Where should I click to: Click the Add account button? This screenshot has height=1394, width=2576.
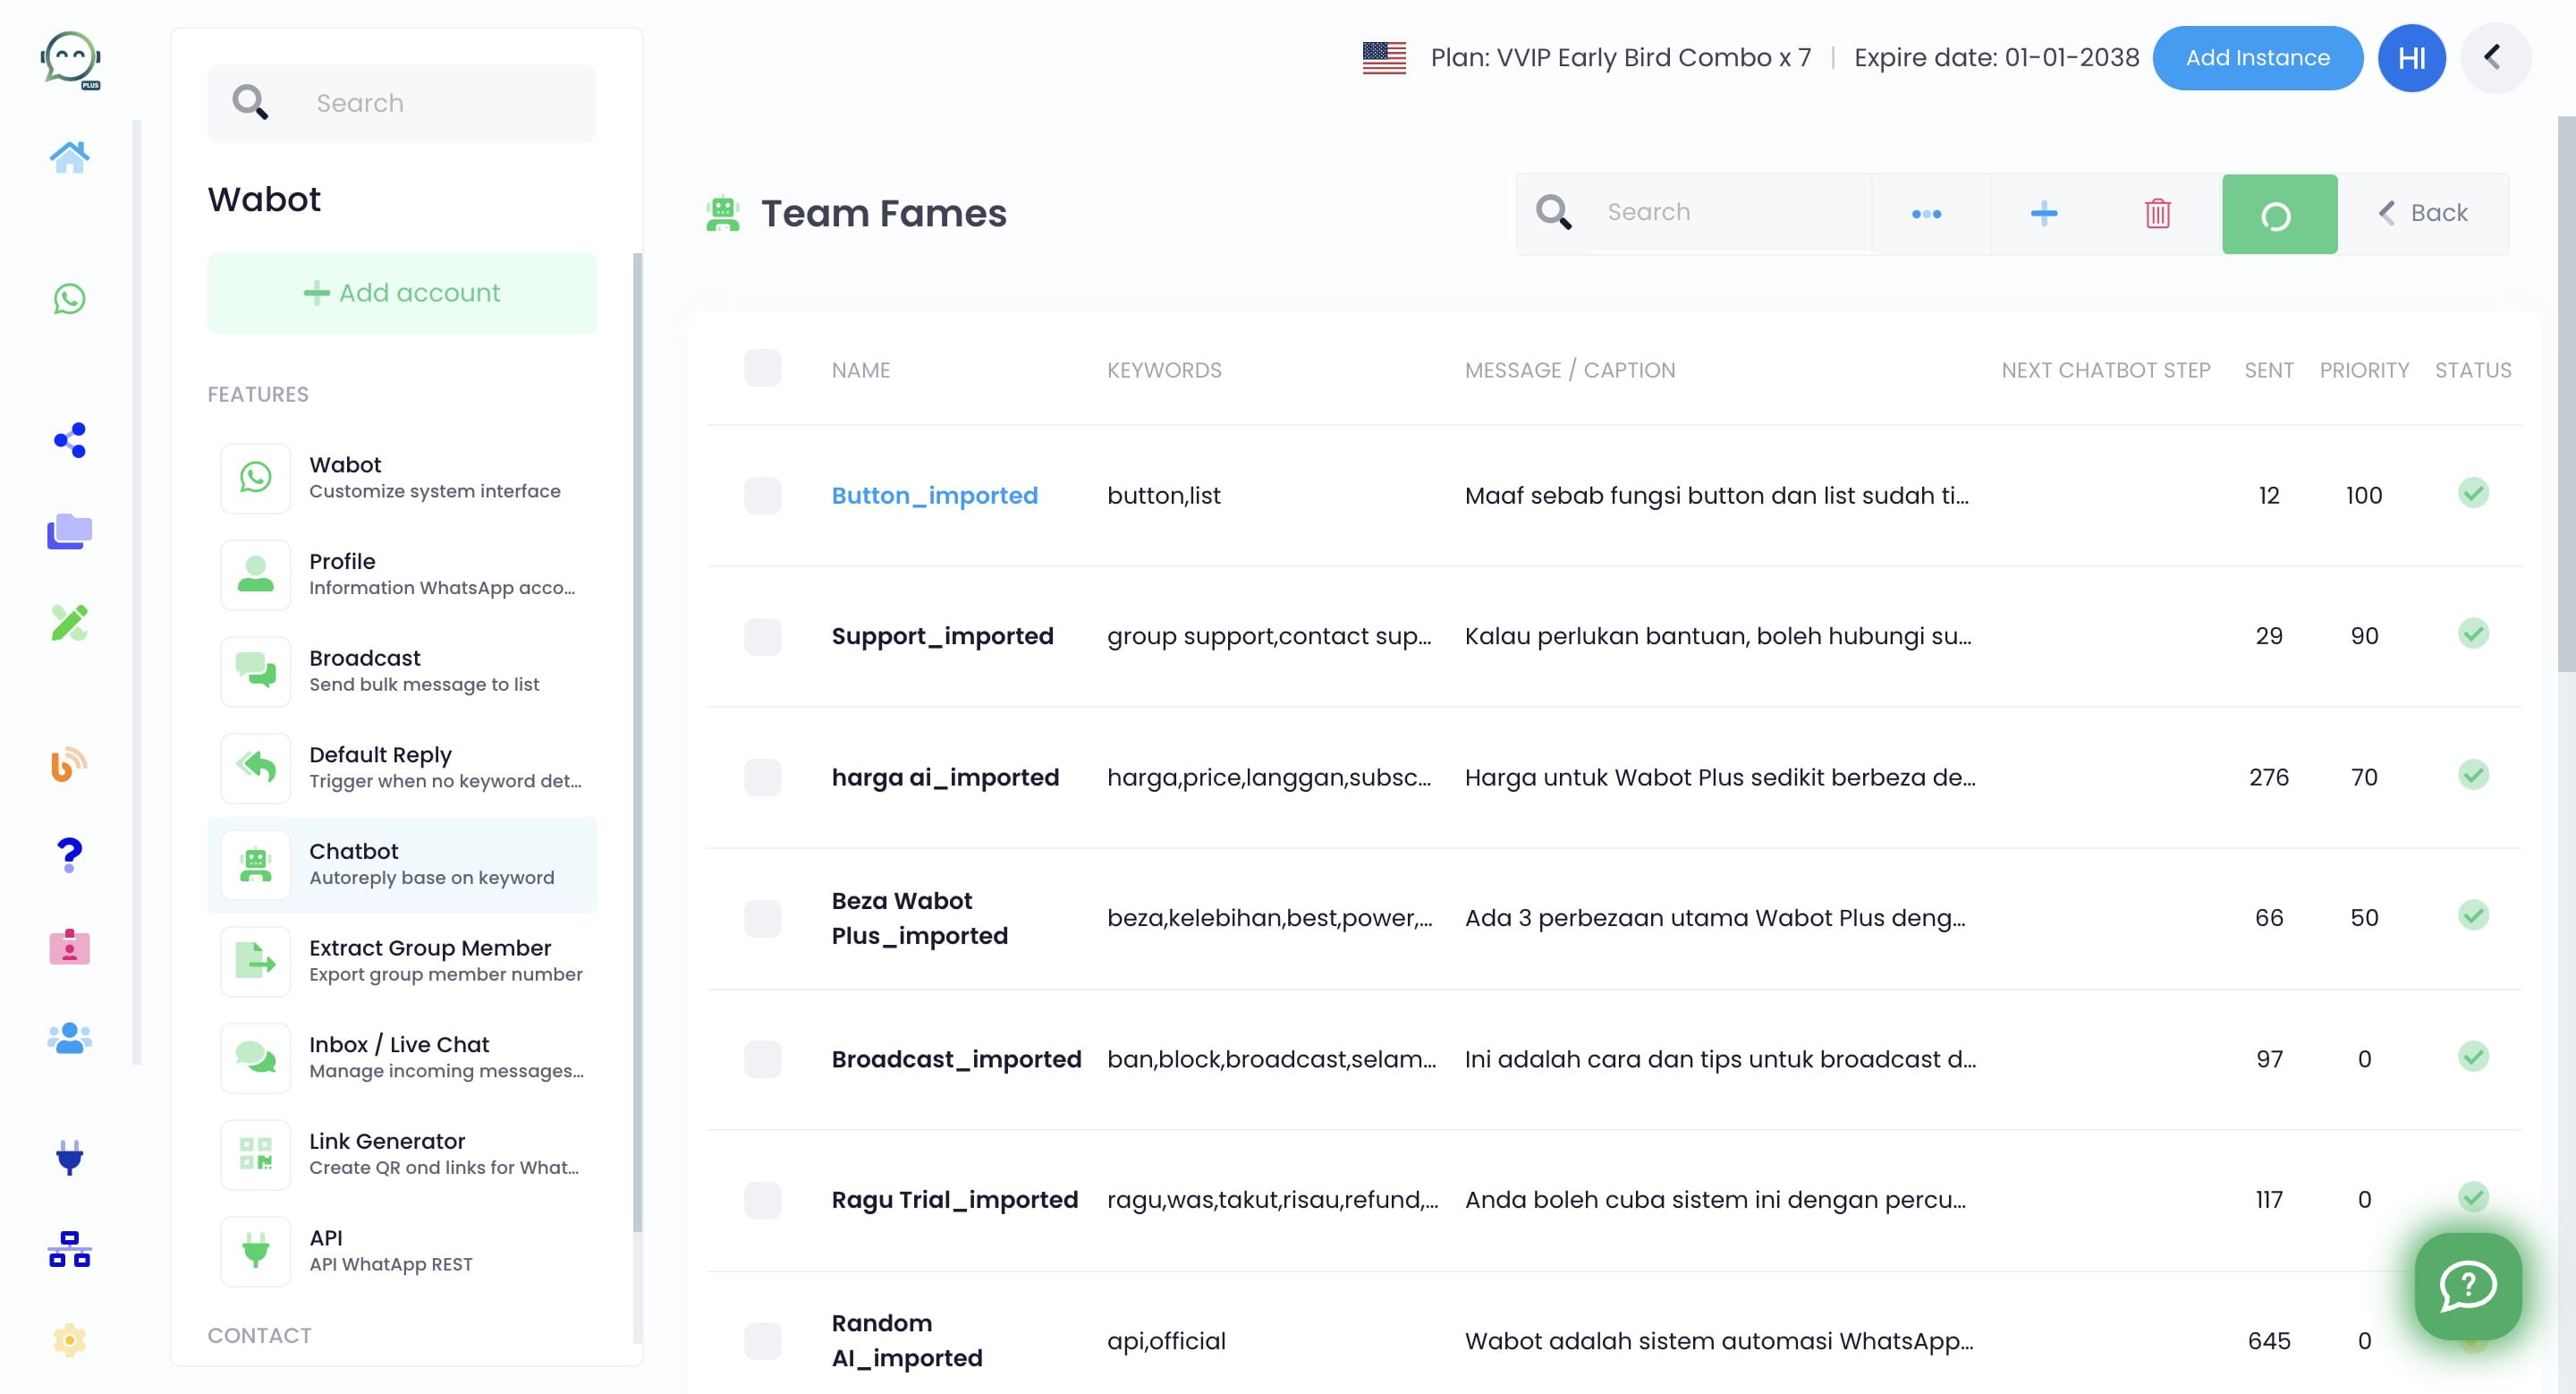tap(402, 293)
